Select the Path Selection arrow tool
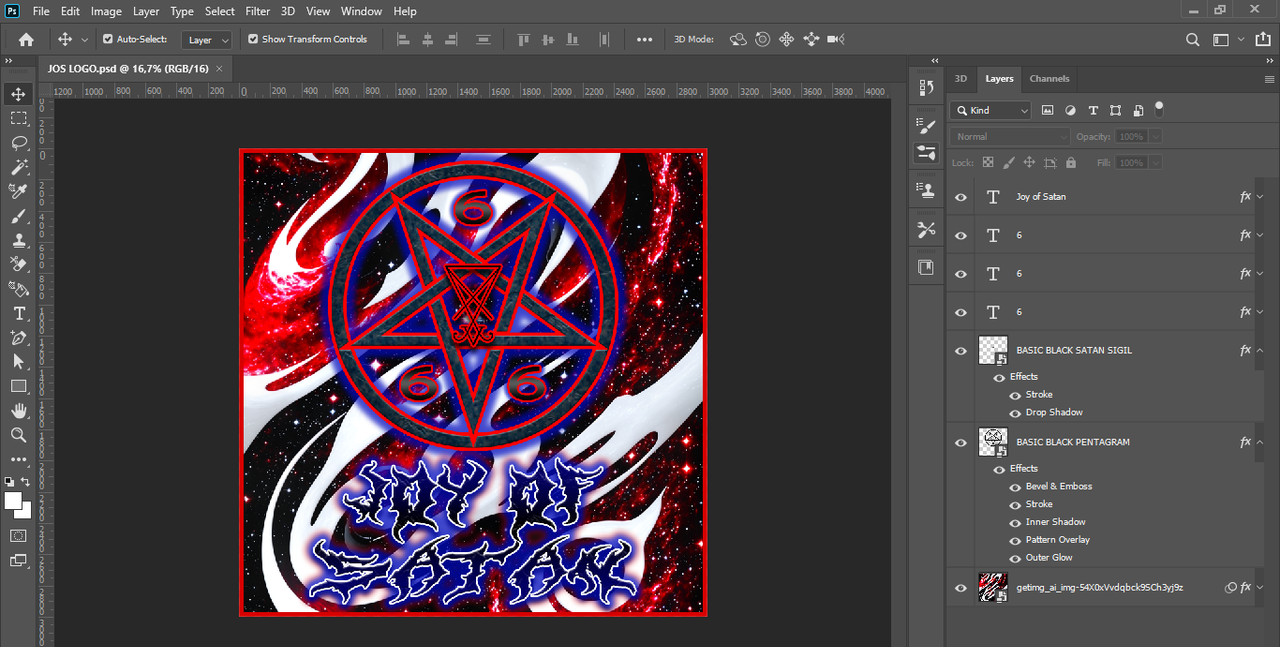Screen dimensions: 1280x647 (19, 362)
